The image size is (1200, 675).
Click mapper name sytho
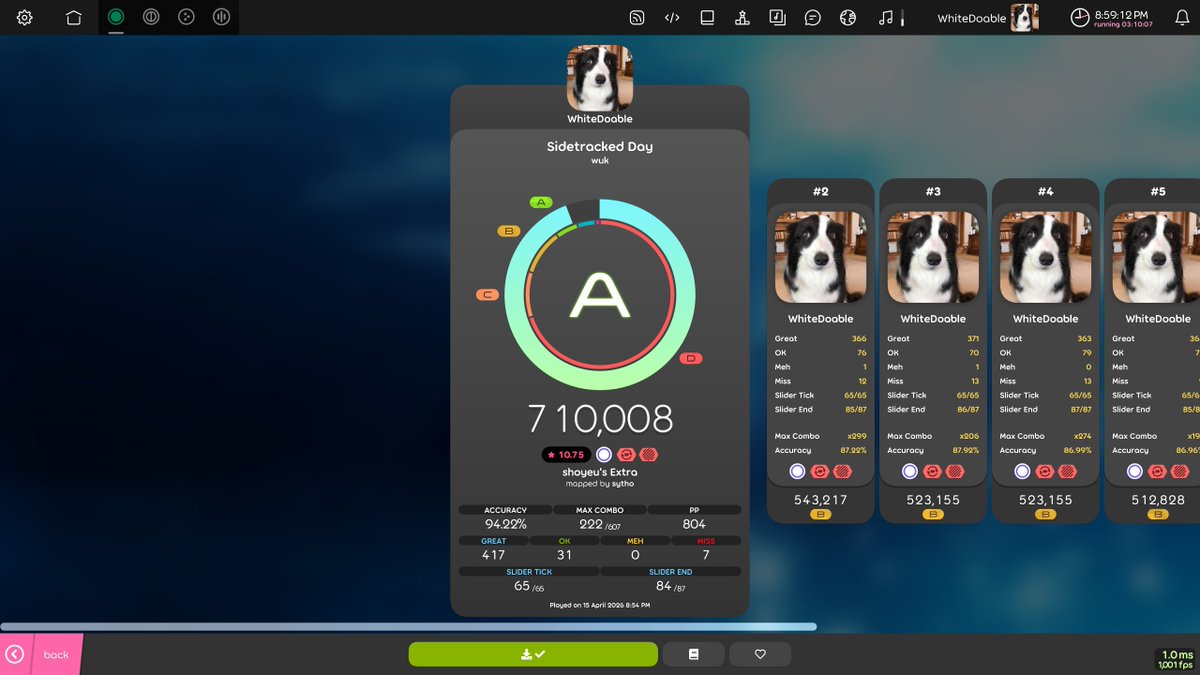tap(623, 484)
